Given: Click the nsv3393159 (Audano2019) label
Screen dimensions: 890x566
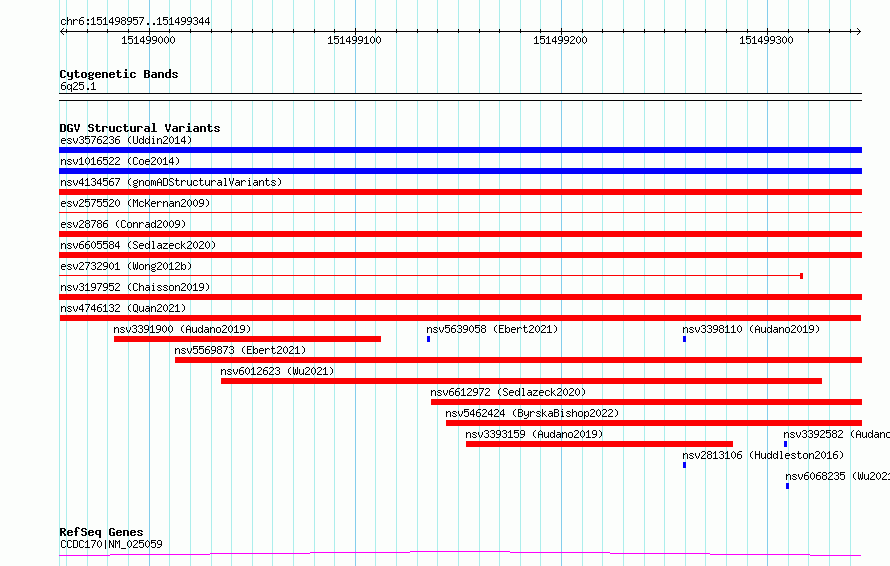Looking at the screenshot, I should pos(534,434).
